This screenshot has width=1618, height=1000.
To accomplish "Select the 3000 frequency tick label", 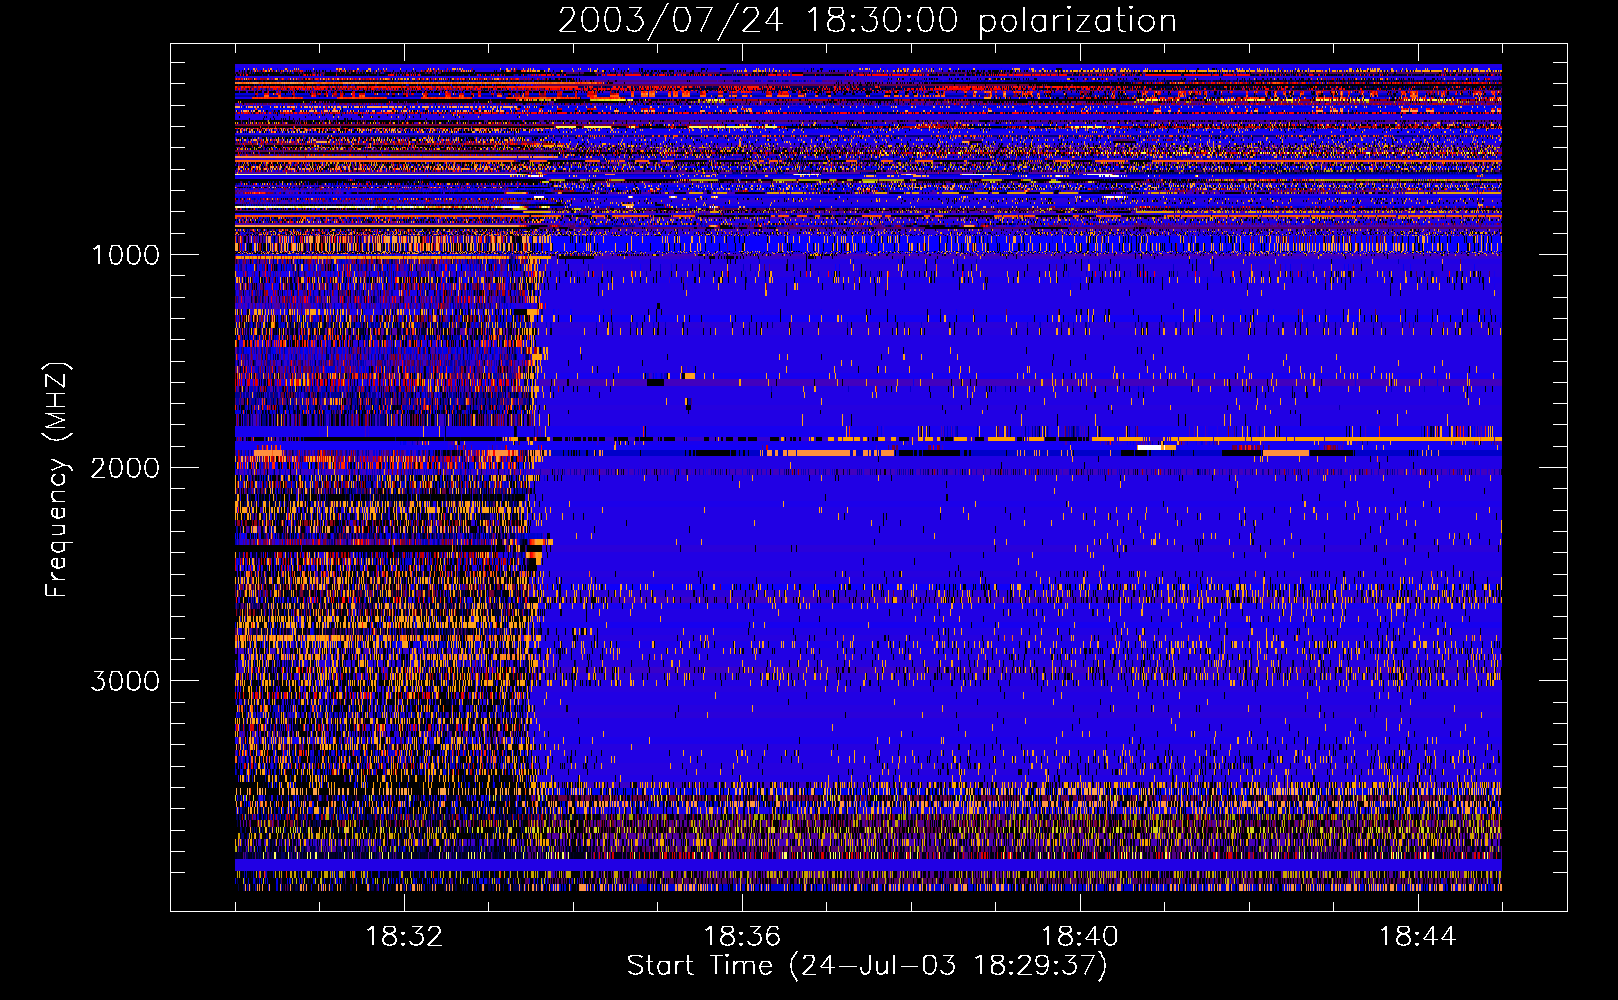I will coord(125,681).
